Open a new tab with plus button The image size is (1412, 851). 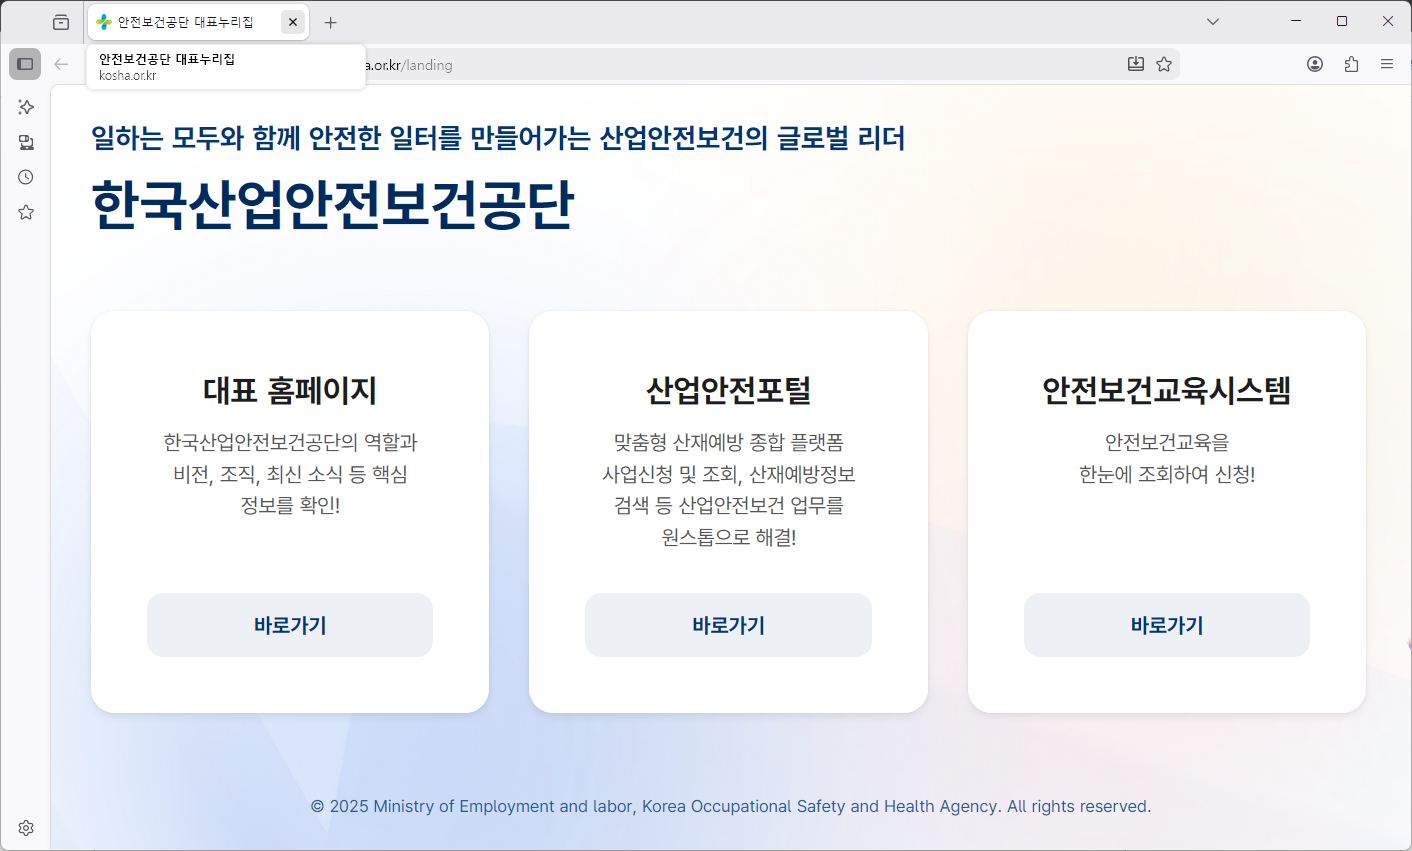click(331, 22)
